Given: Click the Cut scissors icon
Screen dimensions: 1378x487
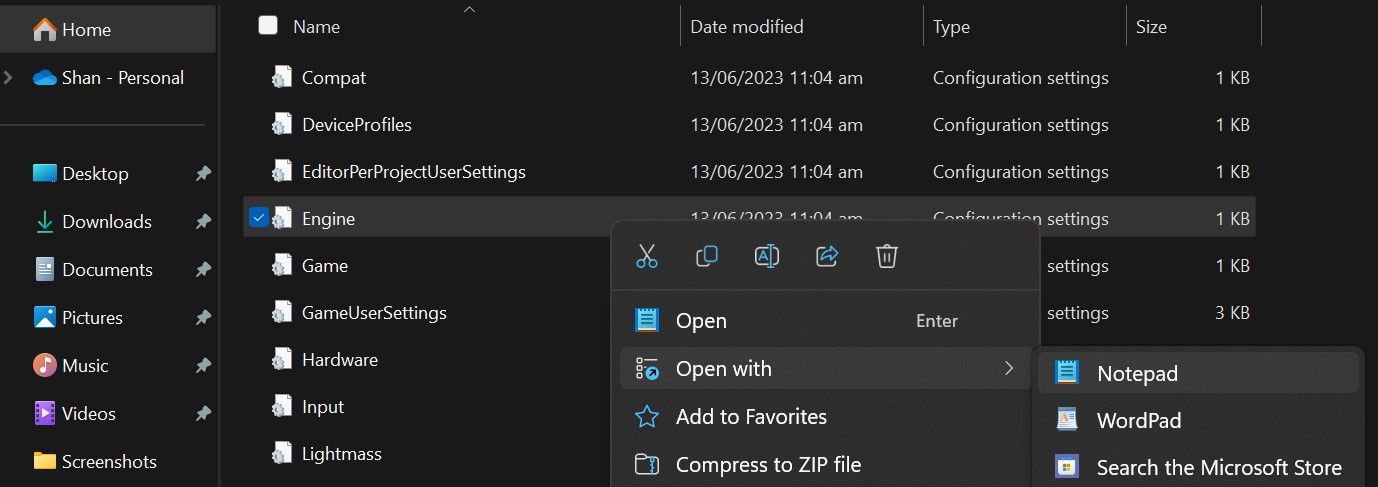Looking at the screenshot, I should pos(647,257).
